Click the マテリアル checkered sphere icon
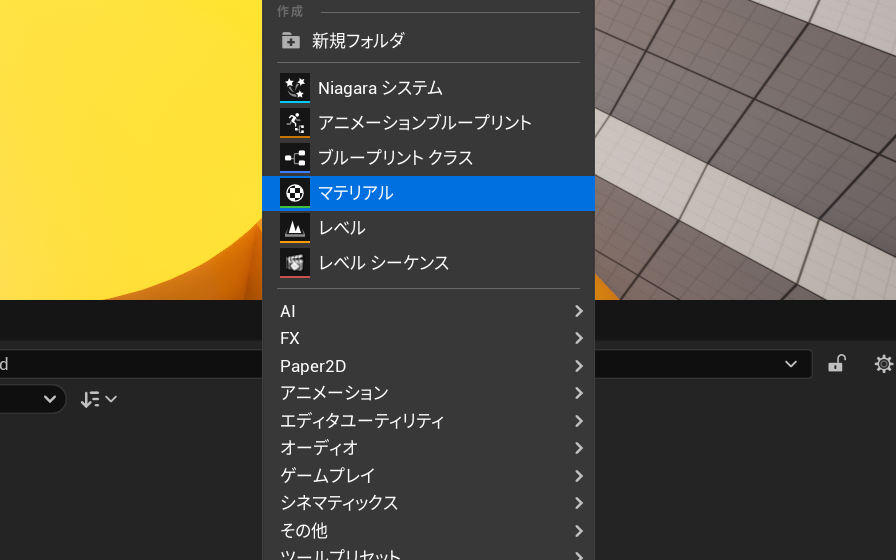Screen dimensions: 896x560 [295, 193]
